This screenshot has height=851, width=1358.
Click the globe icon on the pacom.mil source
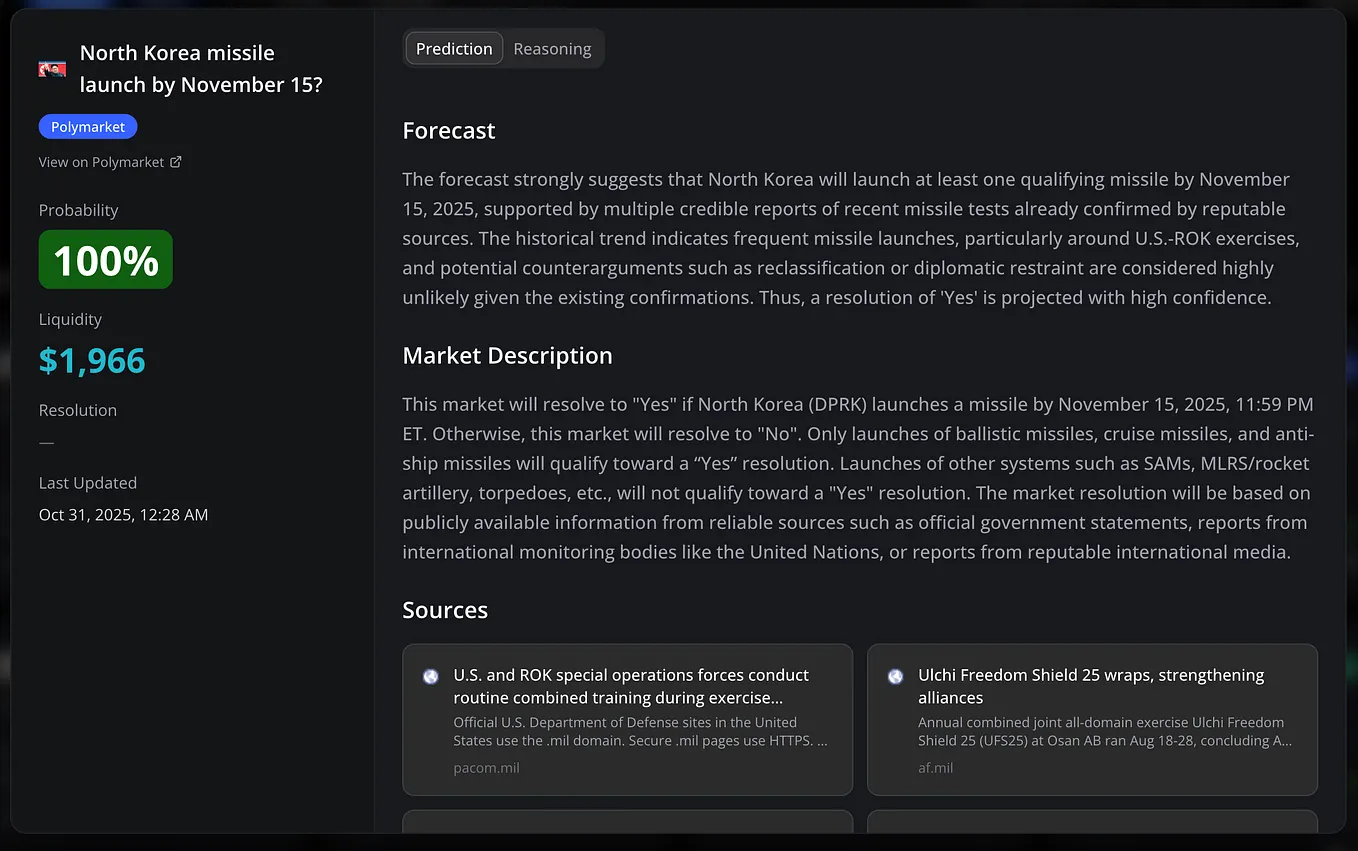click(x=430, y=676)
